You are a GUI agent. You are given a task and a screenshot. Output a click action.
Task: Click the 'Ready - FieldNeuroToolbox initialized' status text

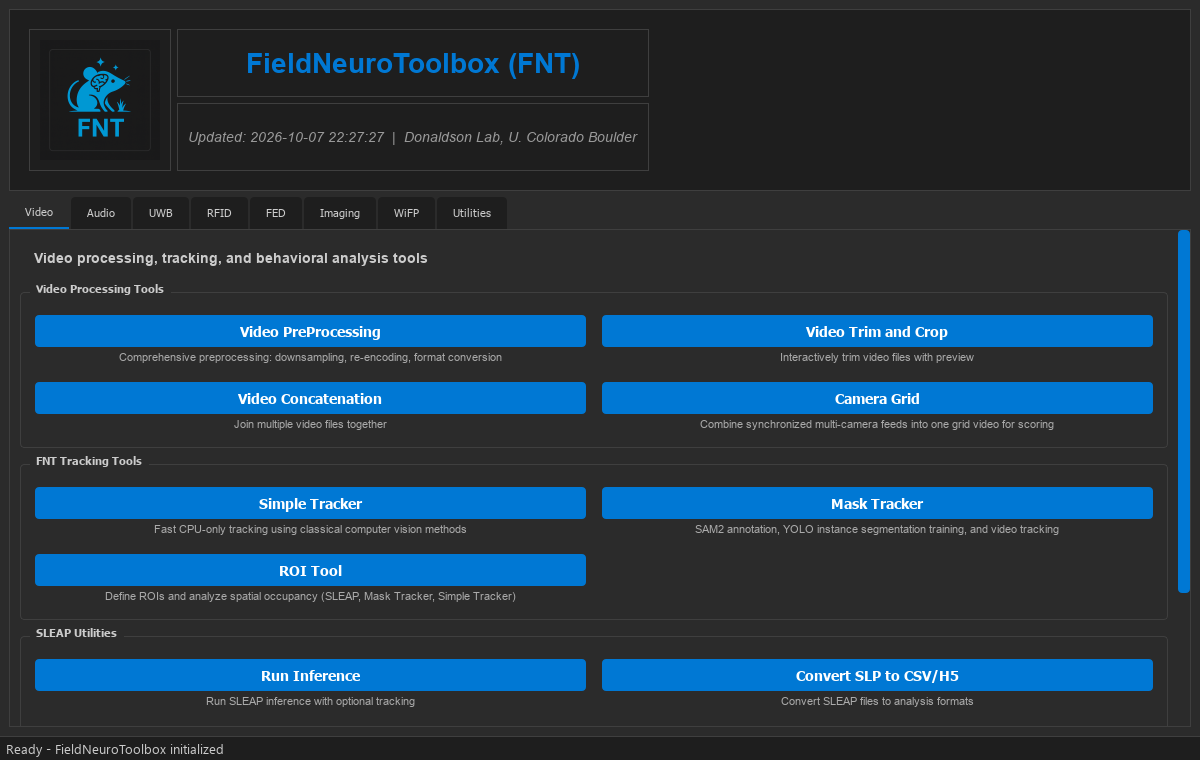(x=115, y=749)
